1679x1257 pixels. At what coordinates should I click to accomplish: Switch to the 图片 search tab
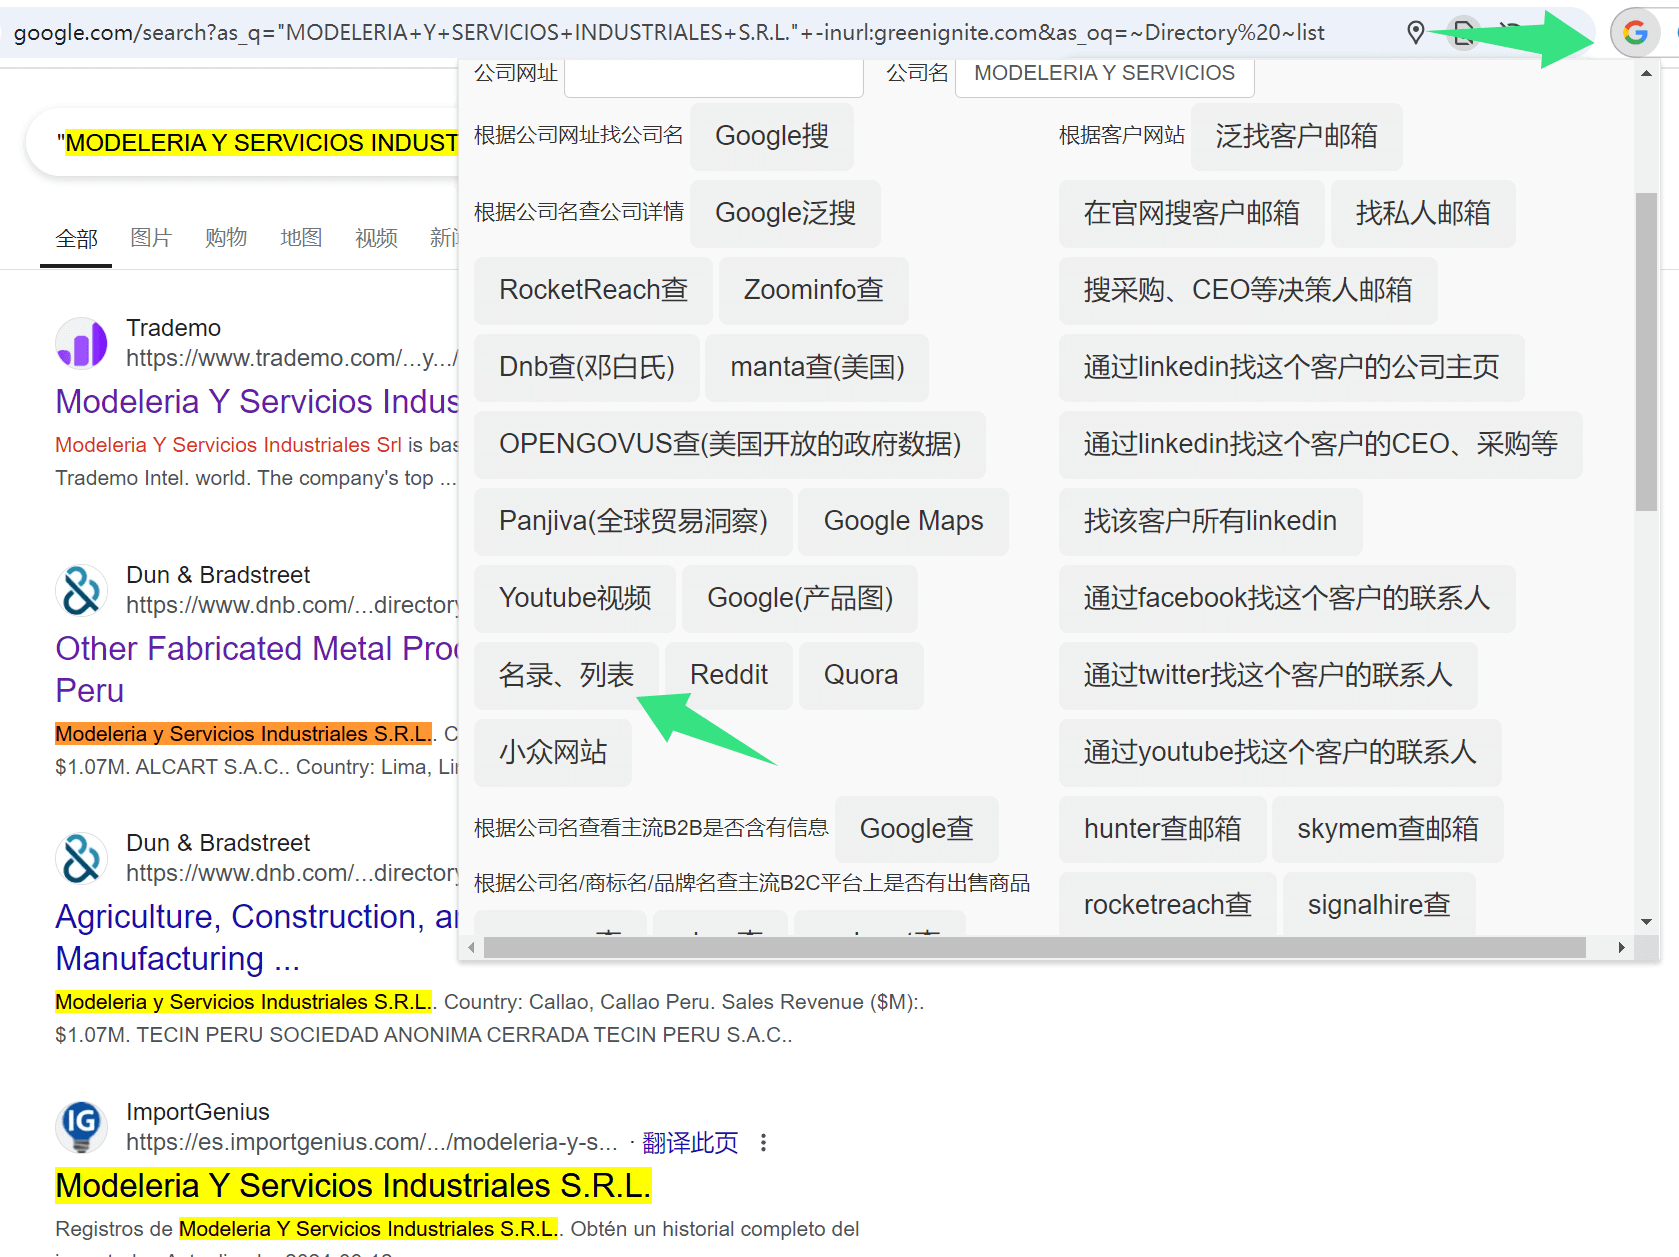click(x=151, y=238)
